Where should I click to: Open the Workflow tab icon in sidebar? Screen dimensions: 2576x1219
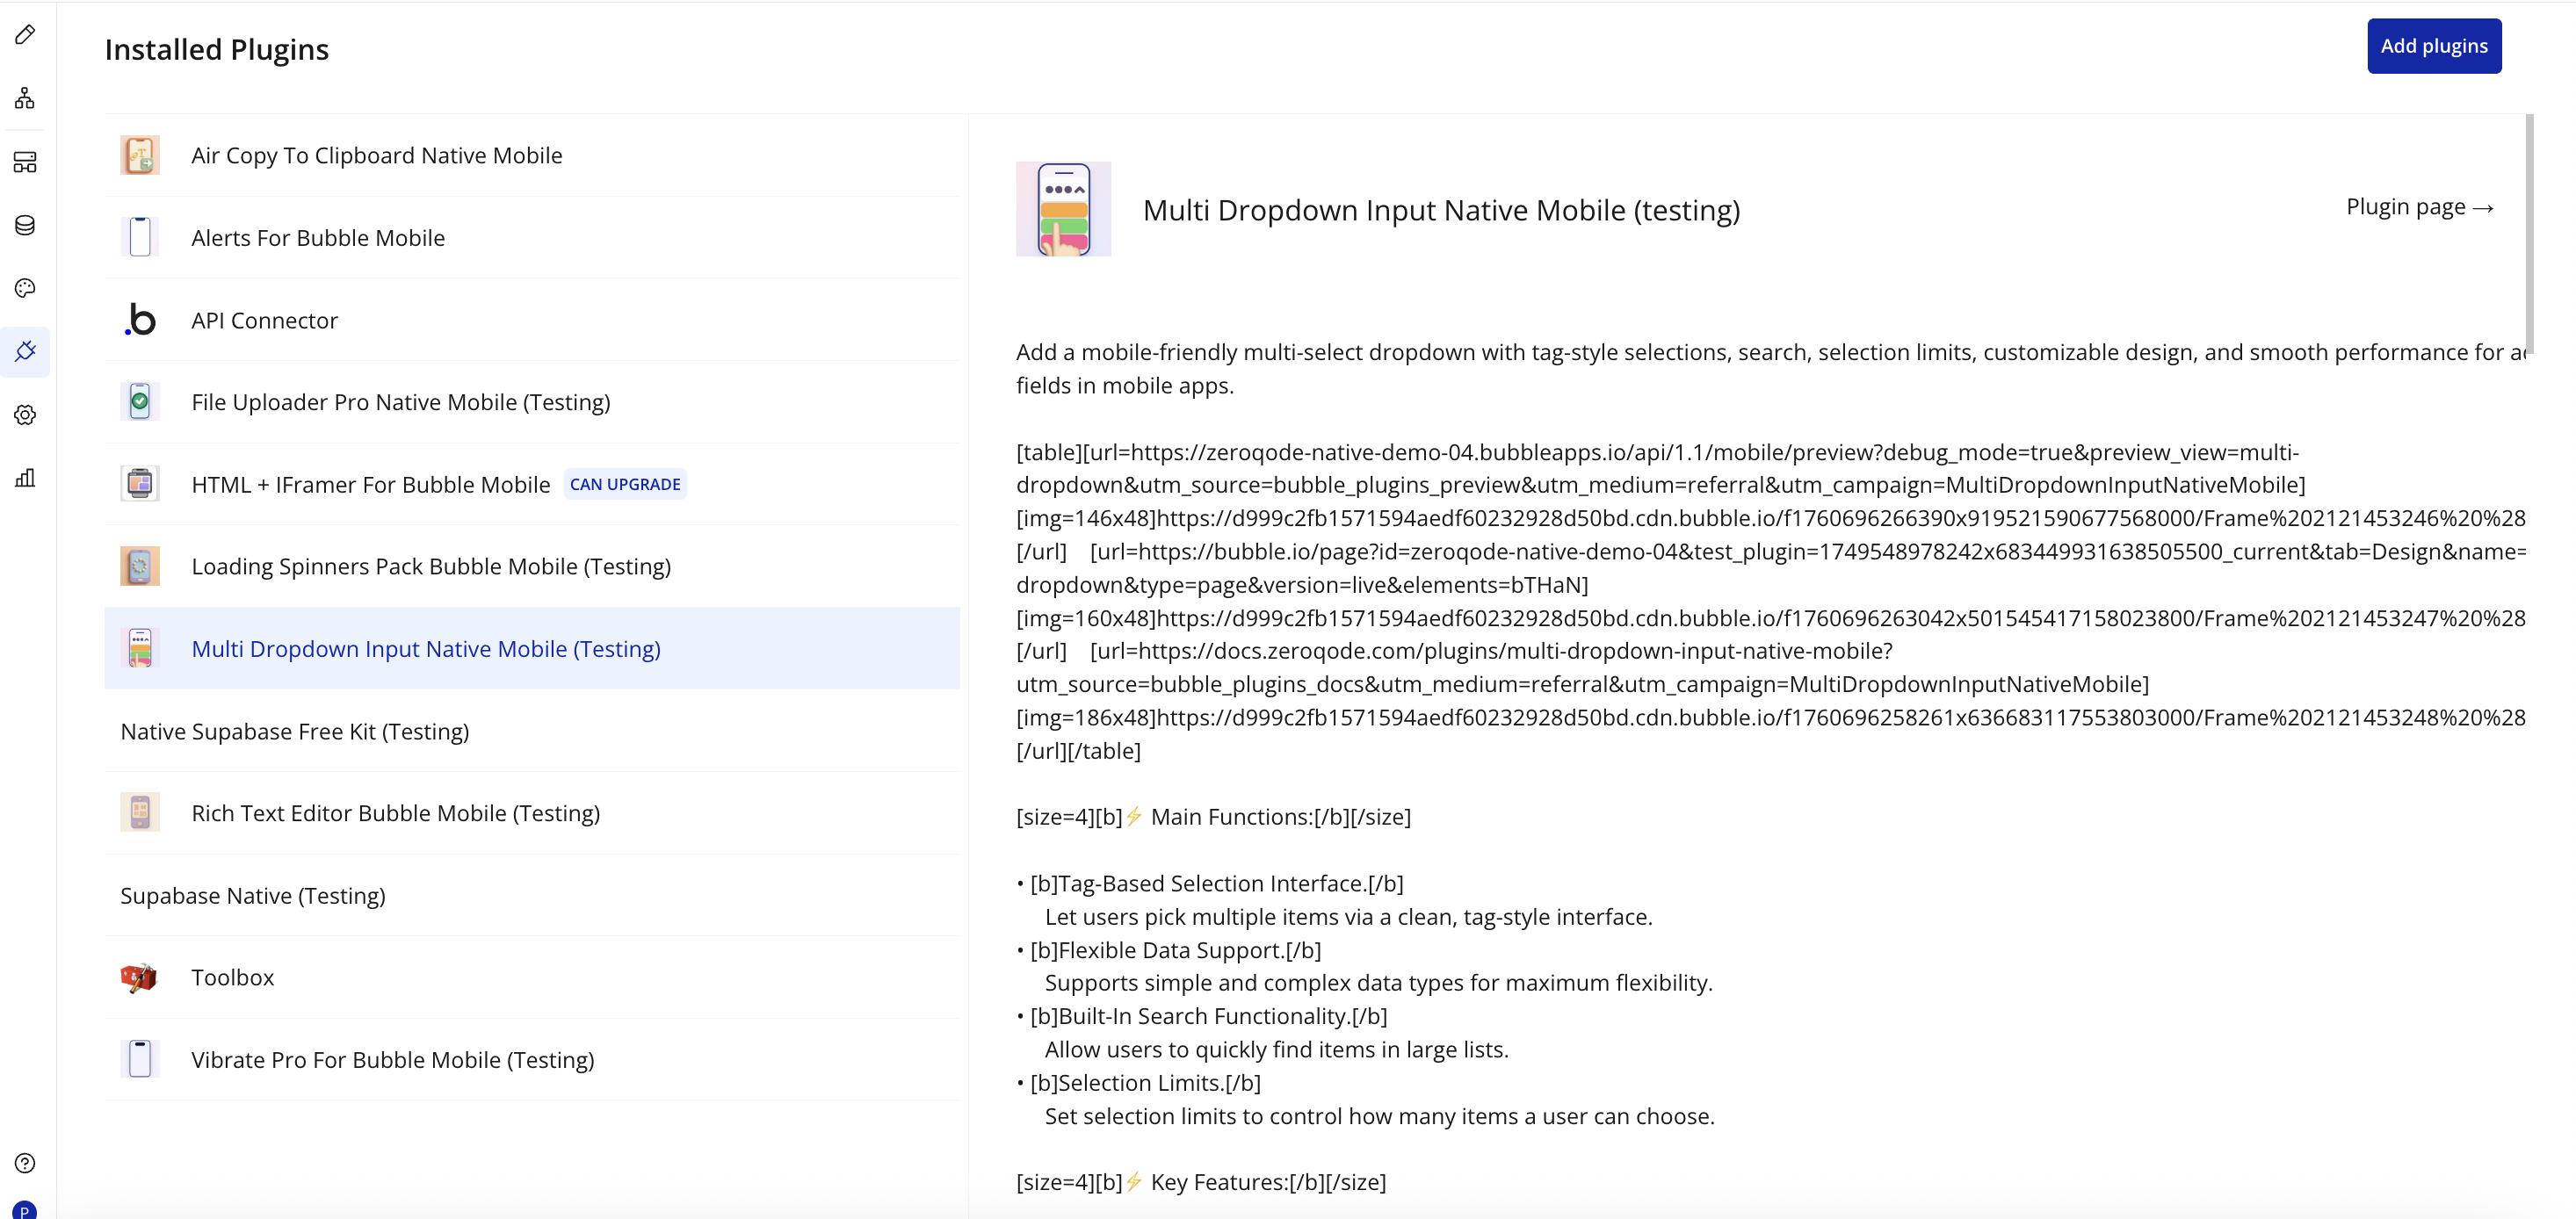(x=25, y=98)
